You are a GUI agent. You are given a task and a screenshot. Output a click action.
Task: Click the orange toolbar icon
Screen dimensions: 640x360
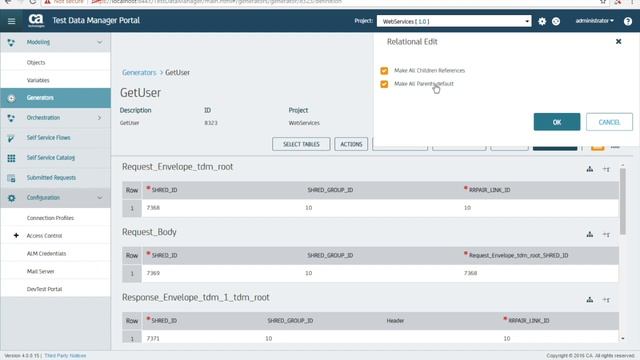click(598, 147)
